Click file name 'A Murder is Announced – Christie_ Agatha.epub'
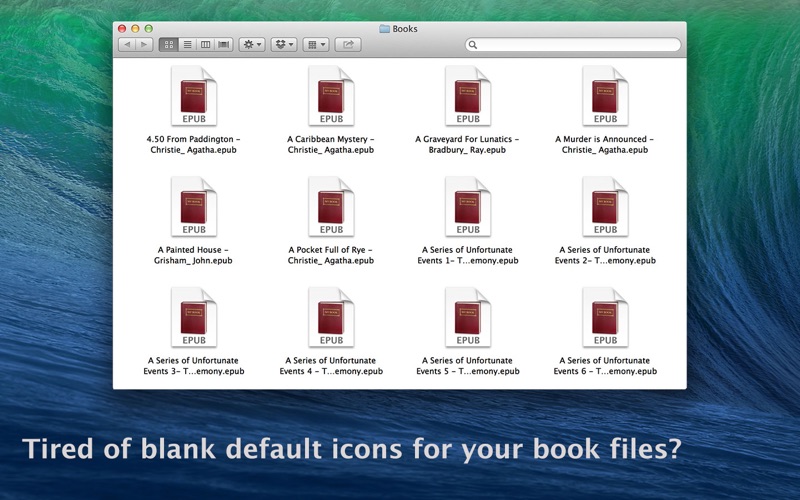This screenshot has width=800, height=500. point(605,144)
